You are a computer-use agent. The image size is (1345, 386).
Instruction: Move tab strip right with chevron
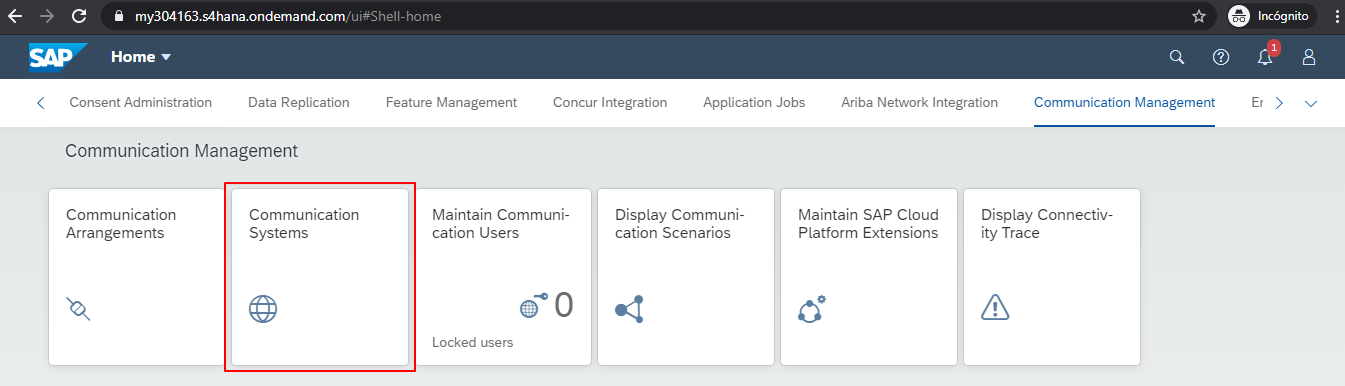click(1279, 102)
